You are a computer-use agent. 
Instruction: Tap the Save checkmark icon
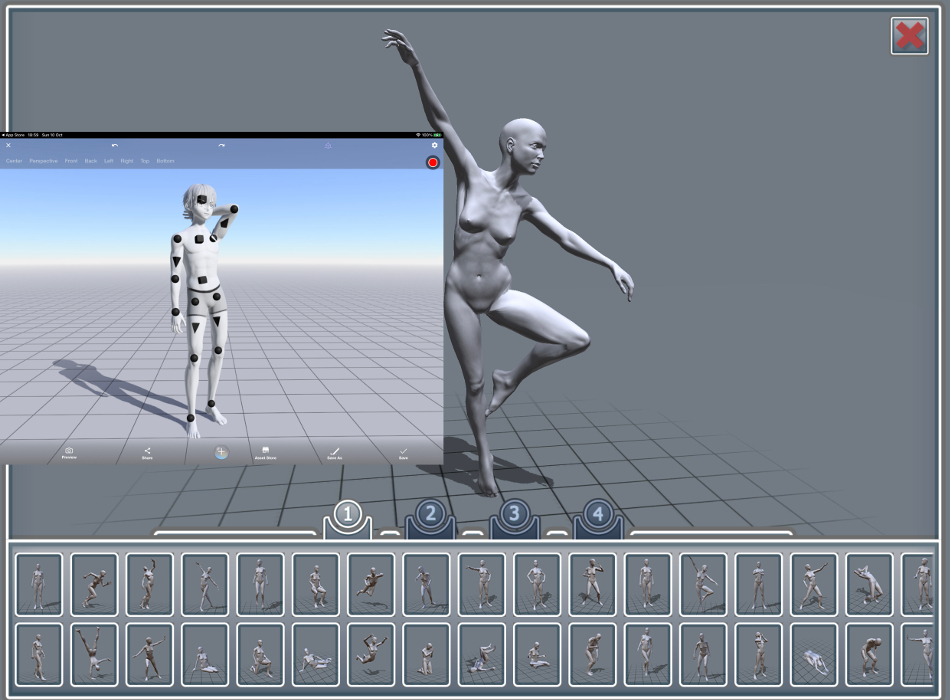click(x=401, y=450)
